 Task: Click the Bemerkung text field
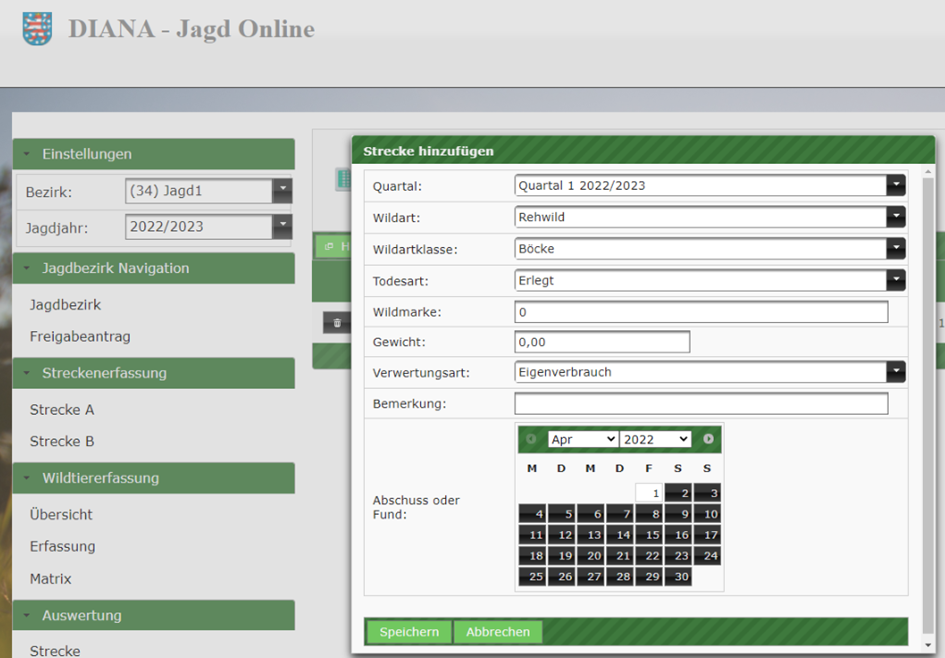(701, 404)
